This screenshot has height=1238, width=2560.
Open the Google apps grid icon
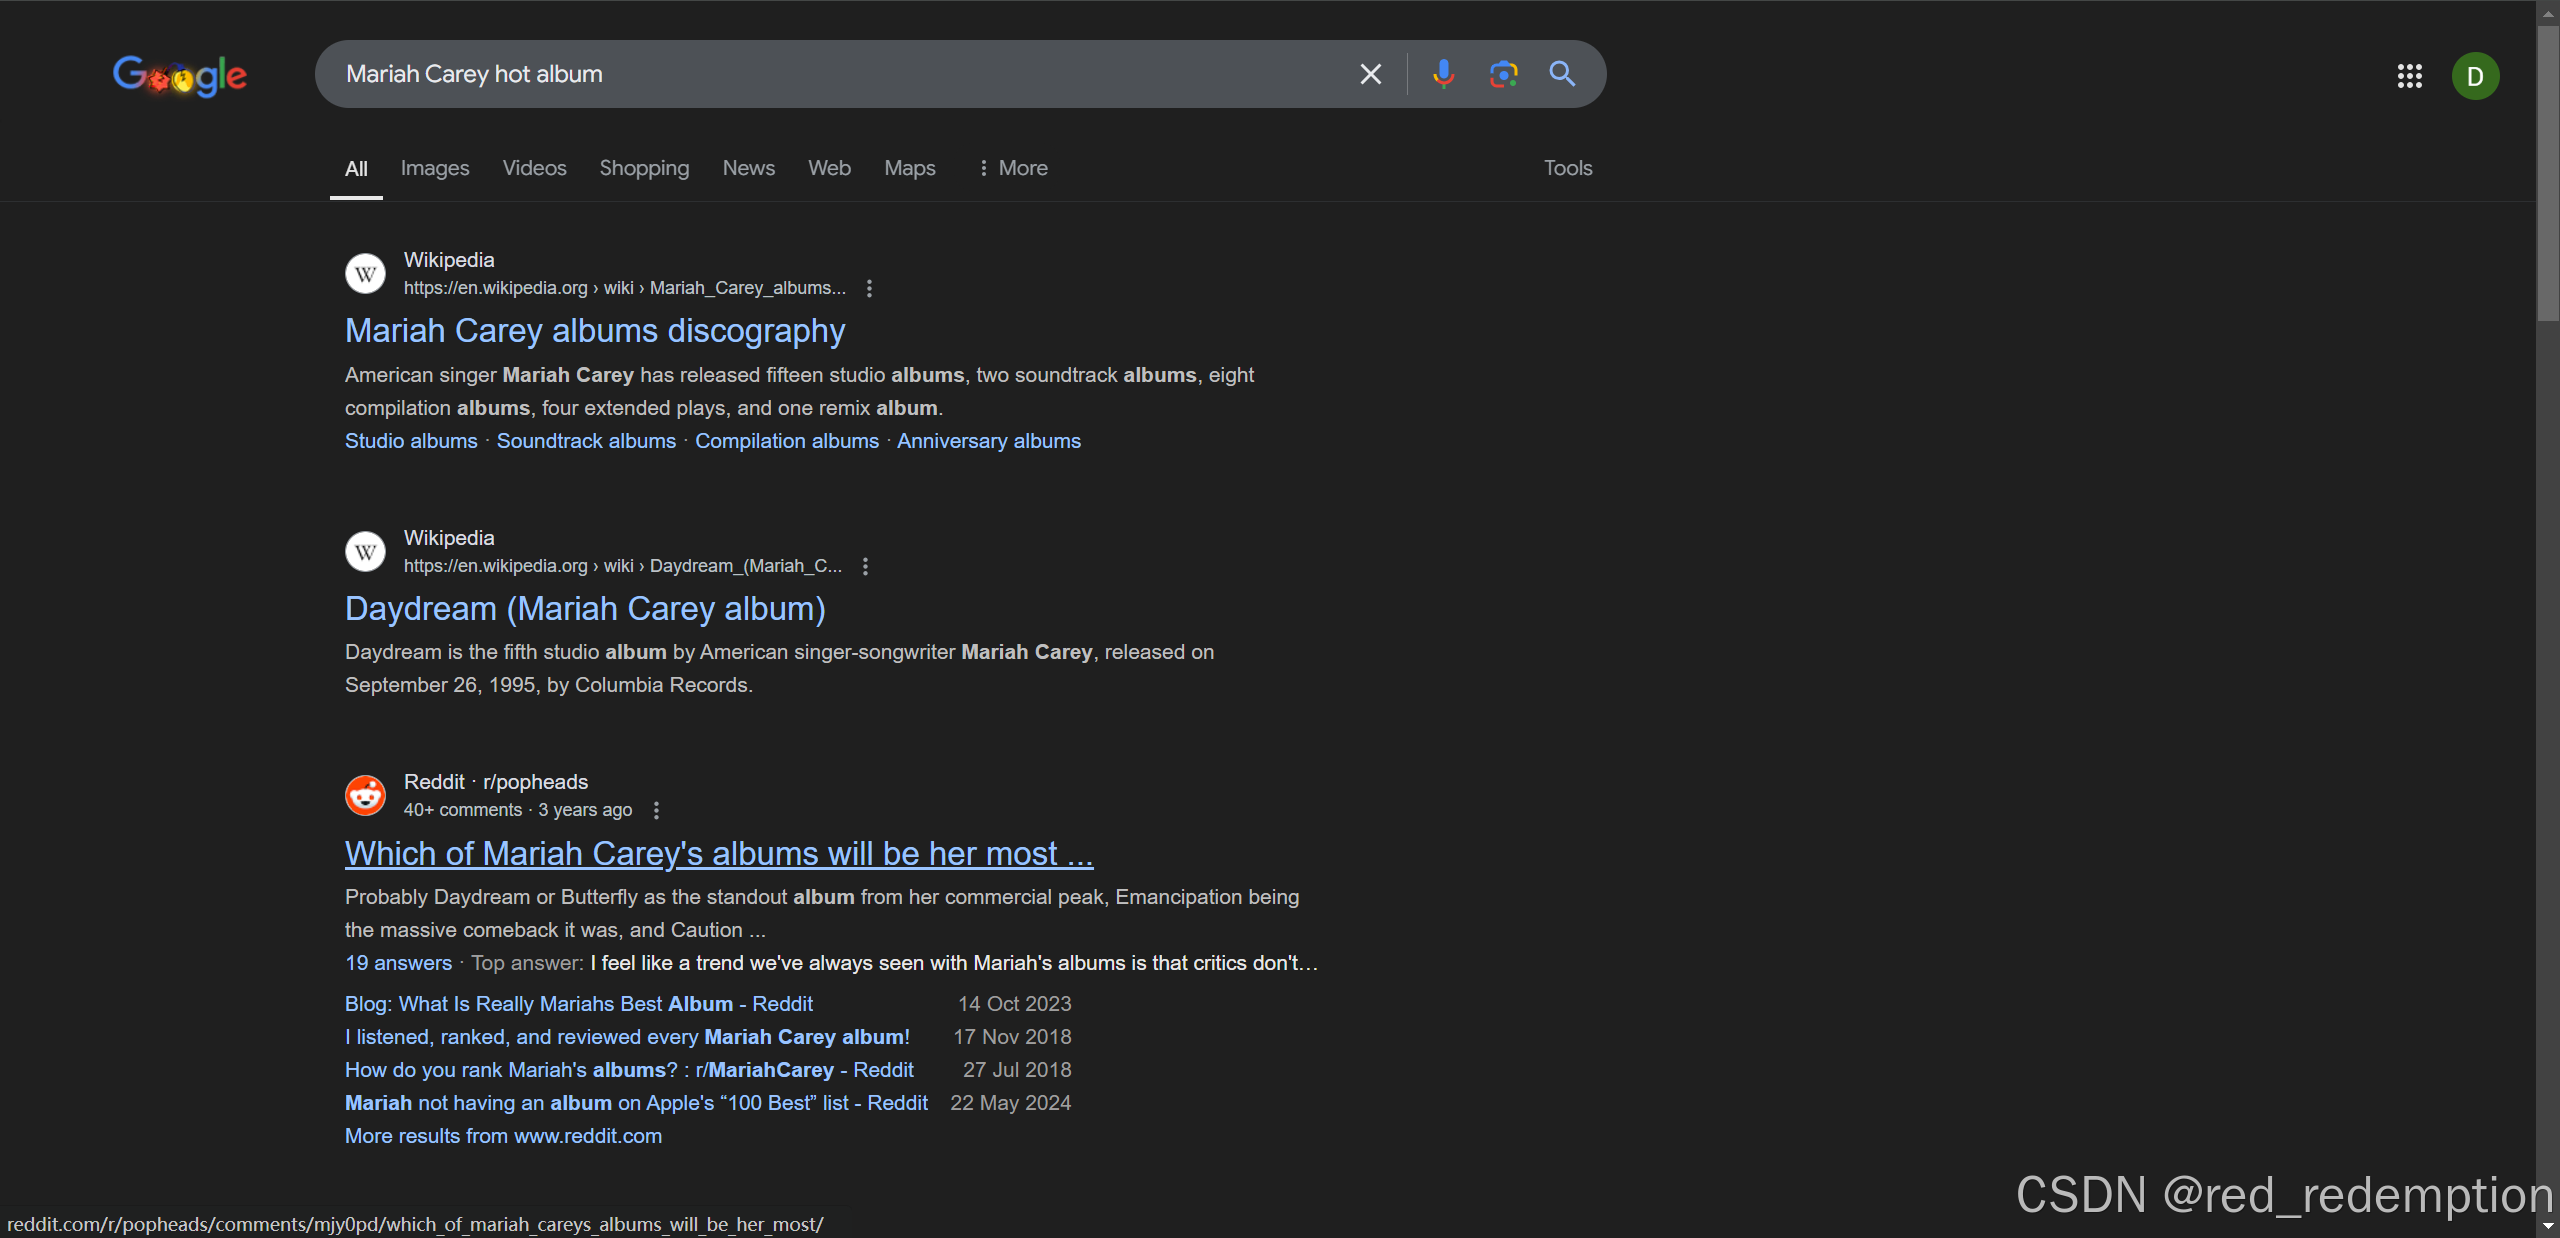2409,76
